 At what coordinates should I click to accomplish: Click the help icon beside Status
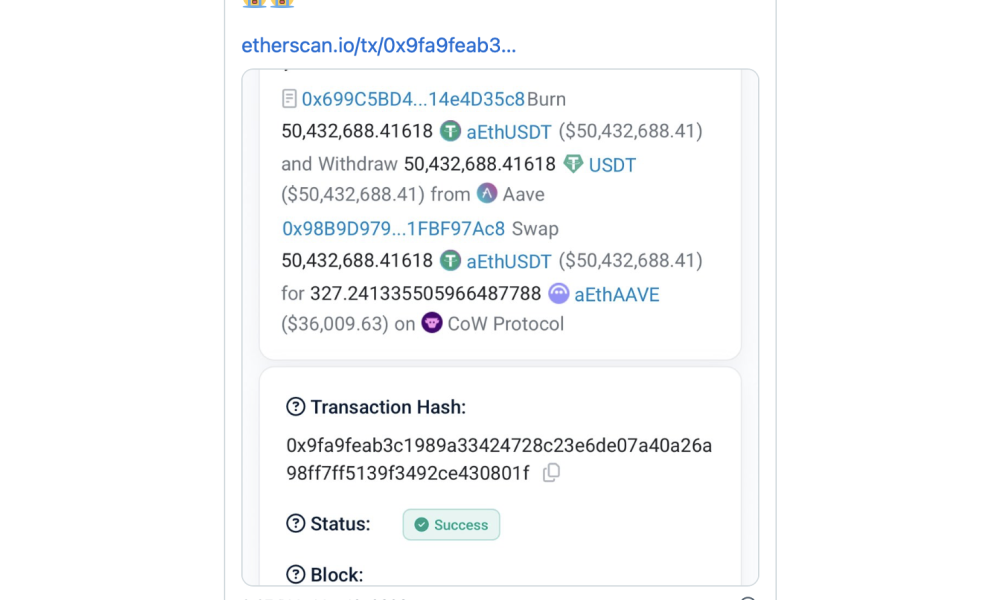point(295,523)
